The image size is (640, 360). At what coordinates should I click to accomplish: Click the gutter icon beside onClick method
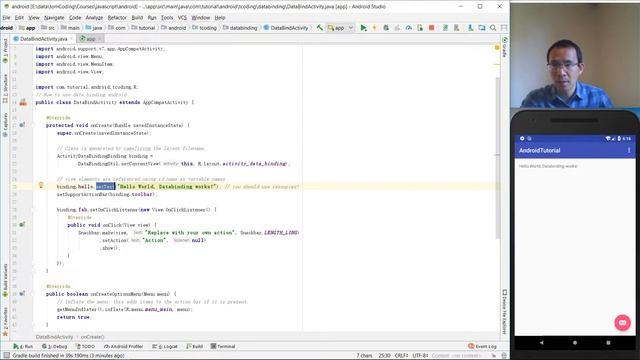(22, 224)
